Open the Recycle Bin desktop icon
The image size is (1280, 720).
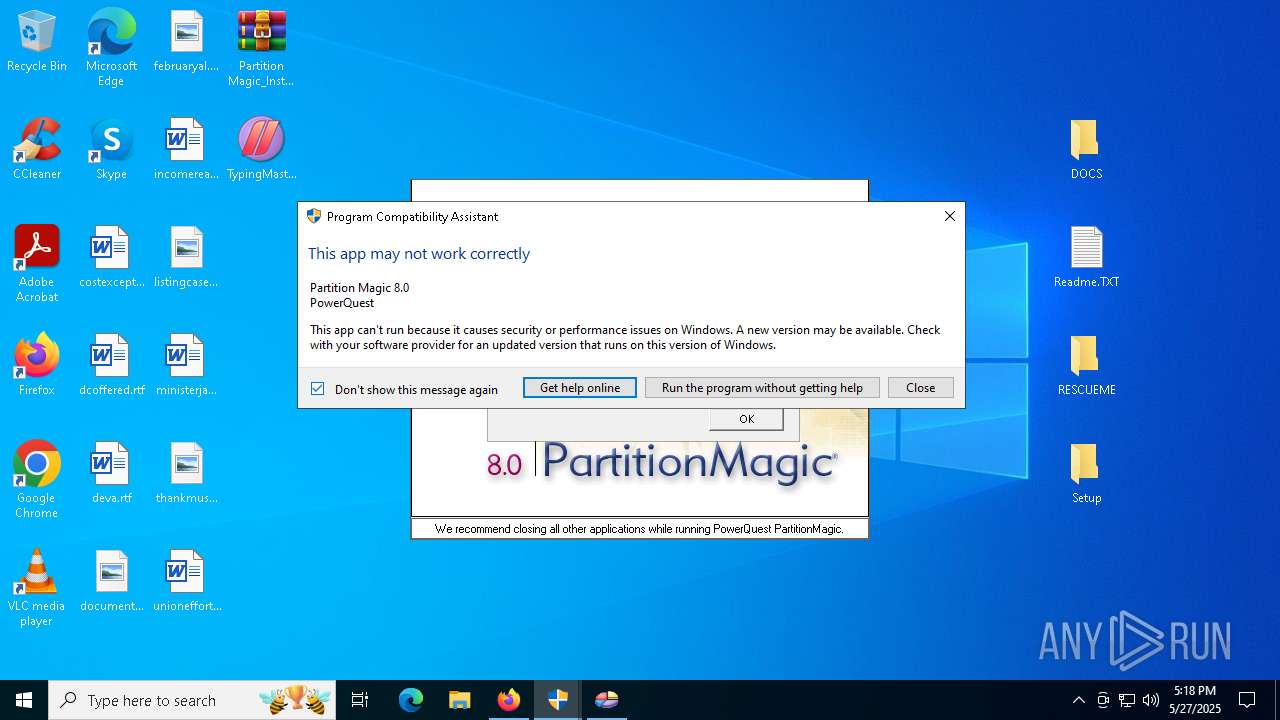click(x=37, y=42)
